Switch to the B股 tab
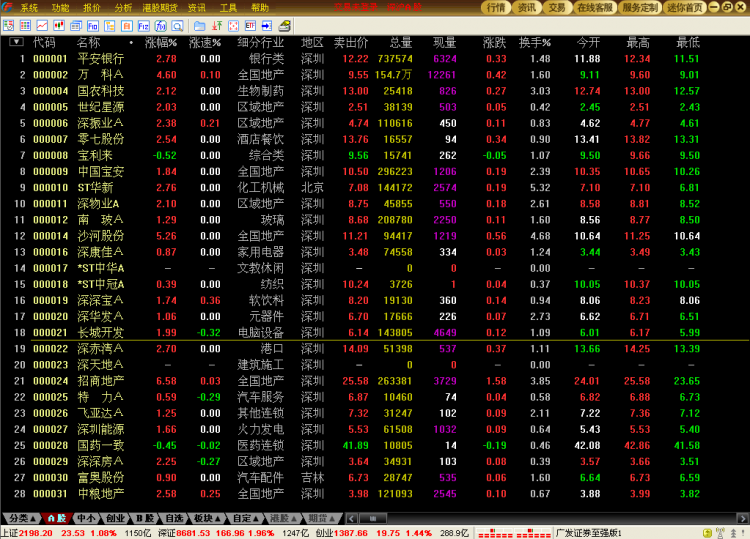Image resolution: width=750 pixels, height=539 pixels. tap(144, 518)
